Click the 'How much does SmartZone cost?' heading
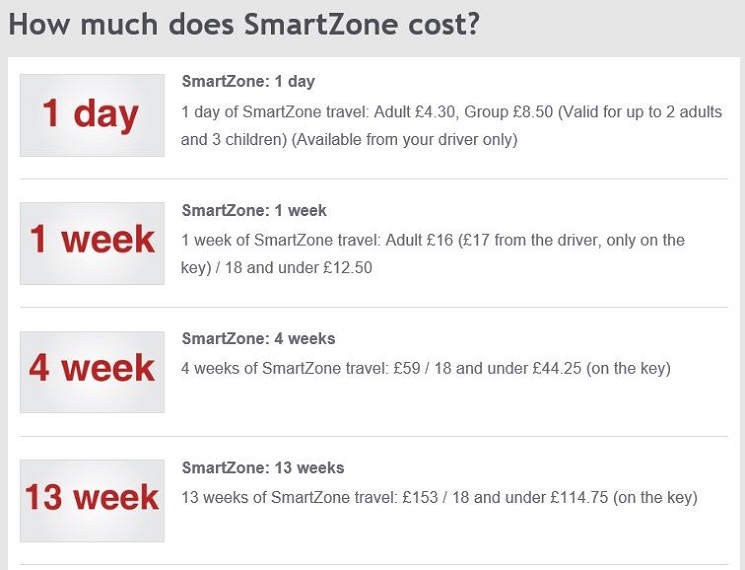 click(244, 25)
